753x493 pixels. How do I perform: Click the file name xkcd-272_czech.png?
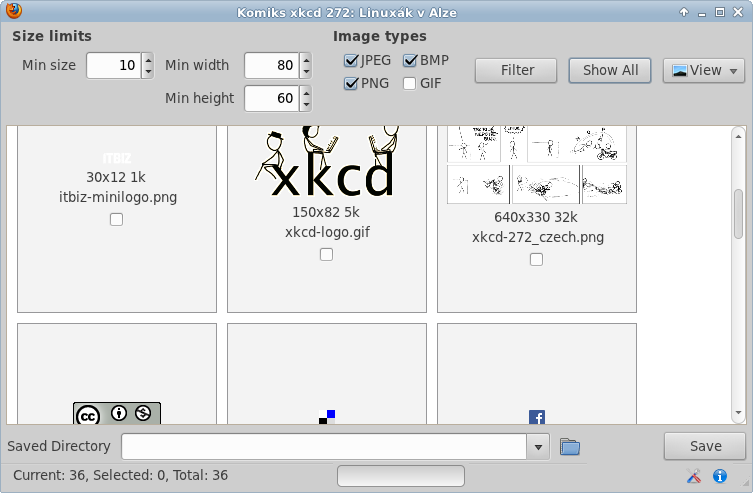pyautogui.click(x=538, y=237)
